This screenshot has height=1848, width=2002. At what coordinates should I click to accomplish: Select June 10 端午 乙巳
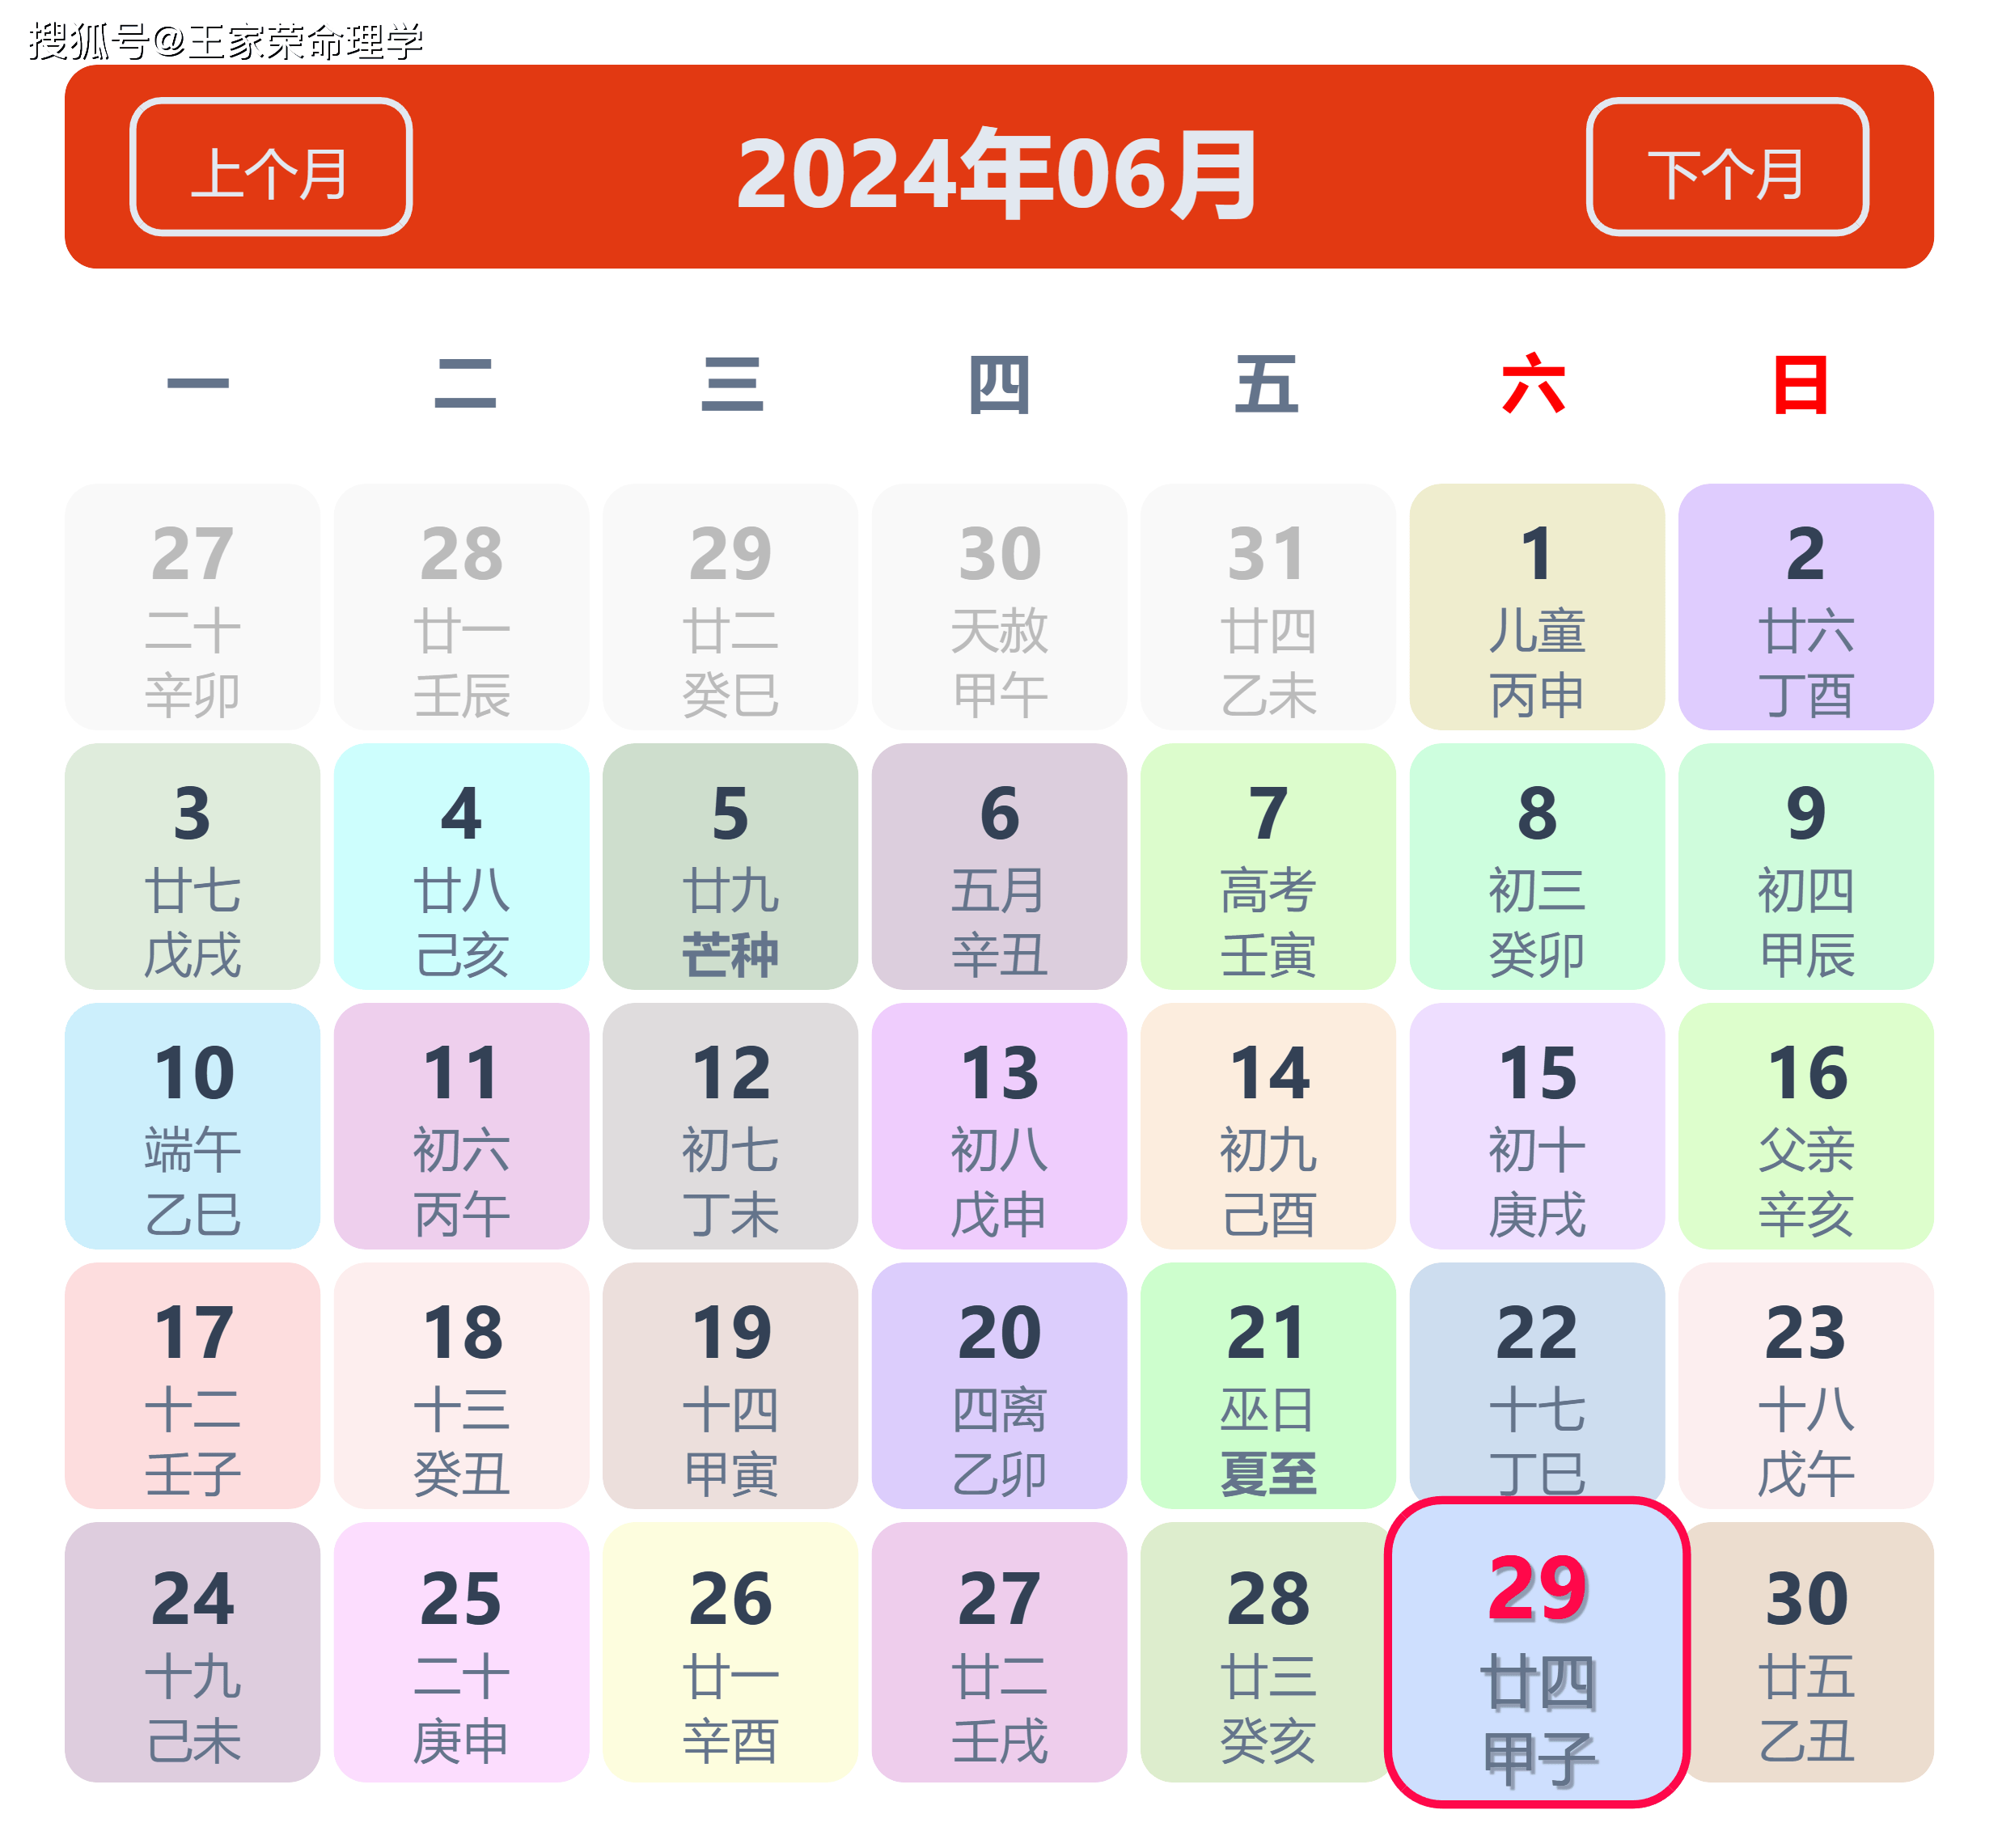(x=192, y=1126)
